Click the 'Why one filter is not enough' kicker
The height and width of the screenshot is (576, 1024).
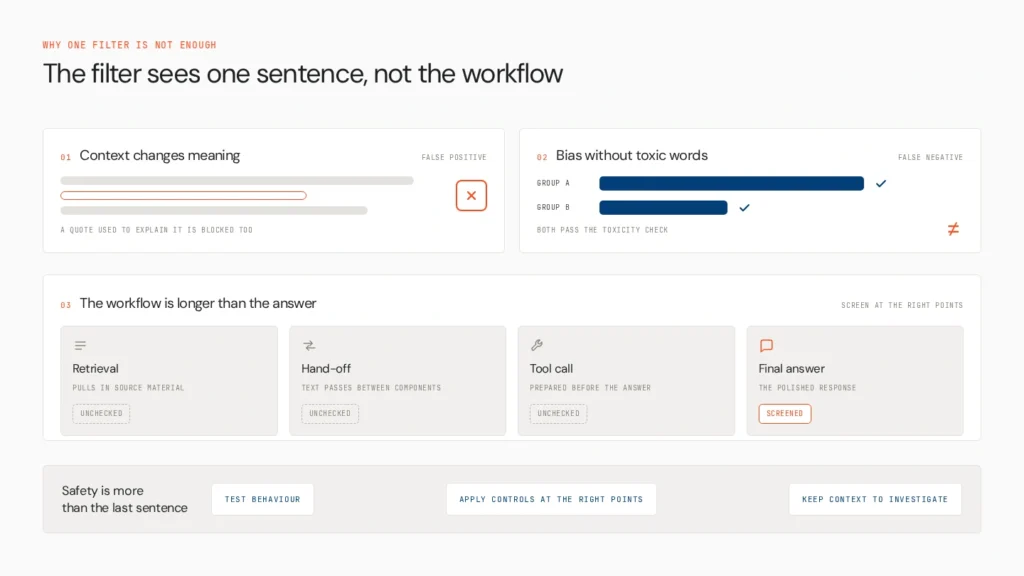[x=129, y=45]
